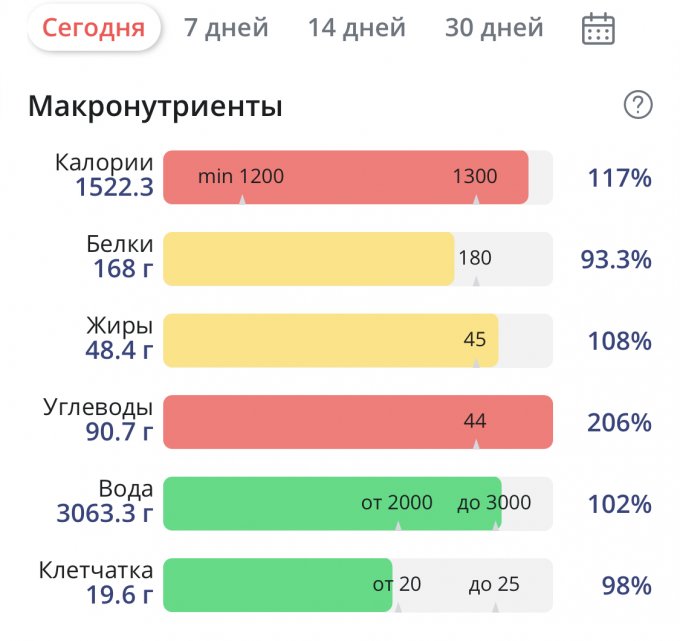Switch to the 7 дней tab
The image size is (680, 641).
226,28
